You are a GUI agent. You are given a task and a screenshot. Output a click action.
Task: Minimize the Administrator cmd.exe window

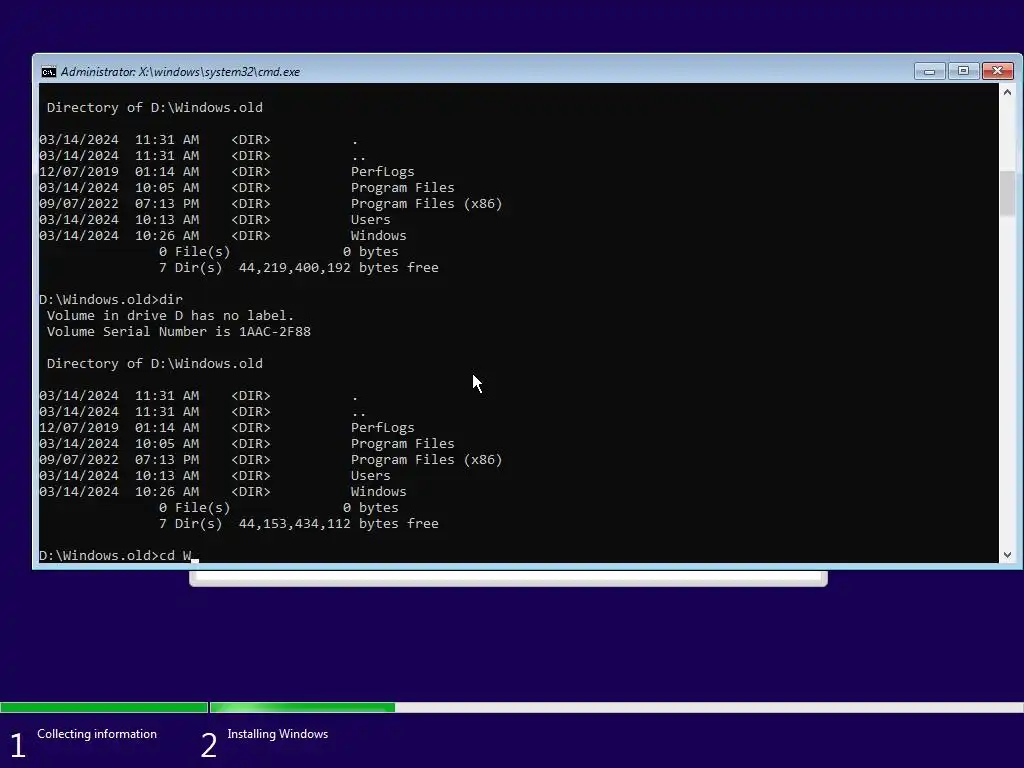929,71
